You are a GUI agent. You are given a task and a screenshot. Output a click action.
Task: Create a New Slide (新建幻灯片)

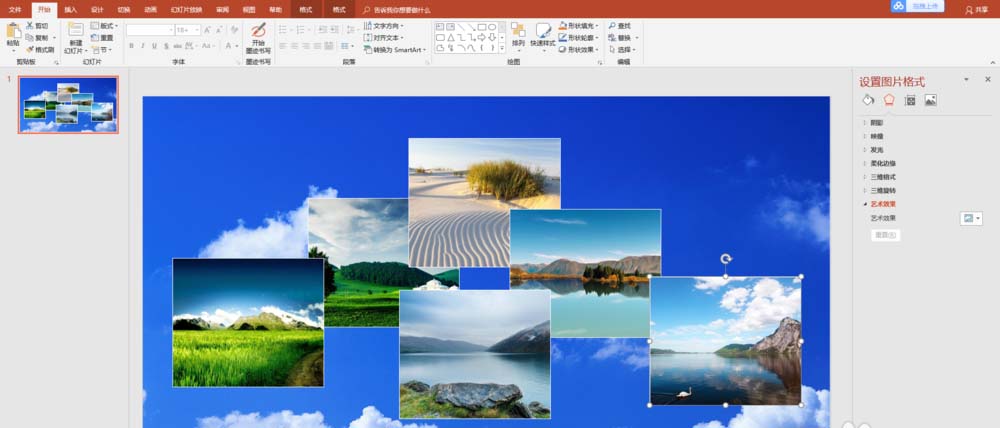click(x=76, y=38)
